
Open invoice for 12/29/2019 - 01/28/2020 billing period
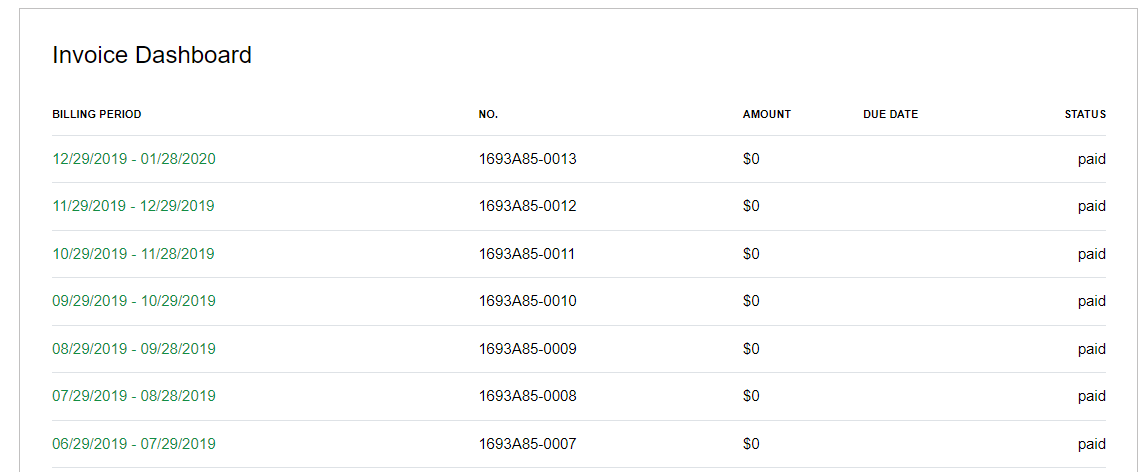[x=134, y=159]
